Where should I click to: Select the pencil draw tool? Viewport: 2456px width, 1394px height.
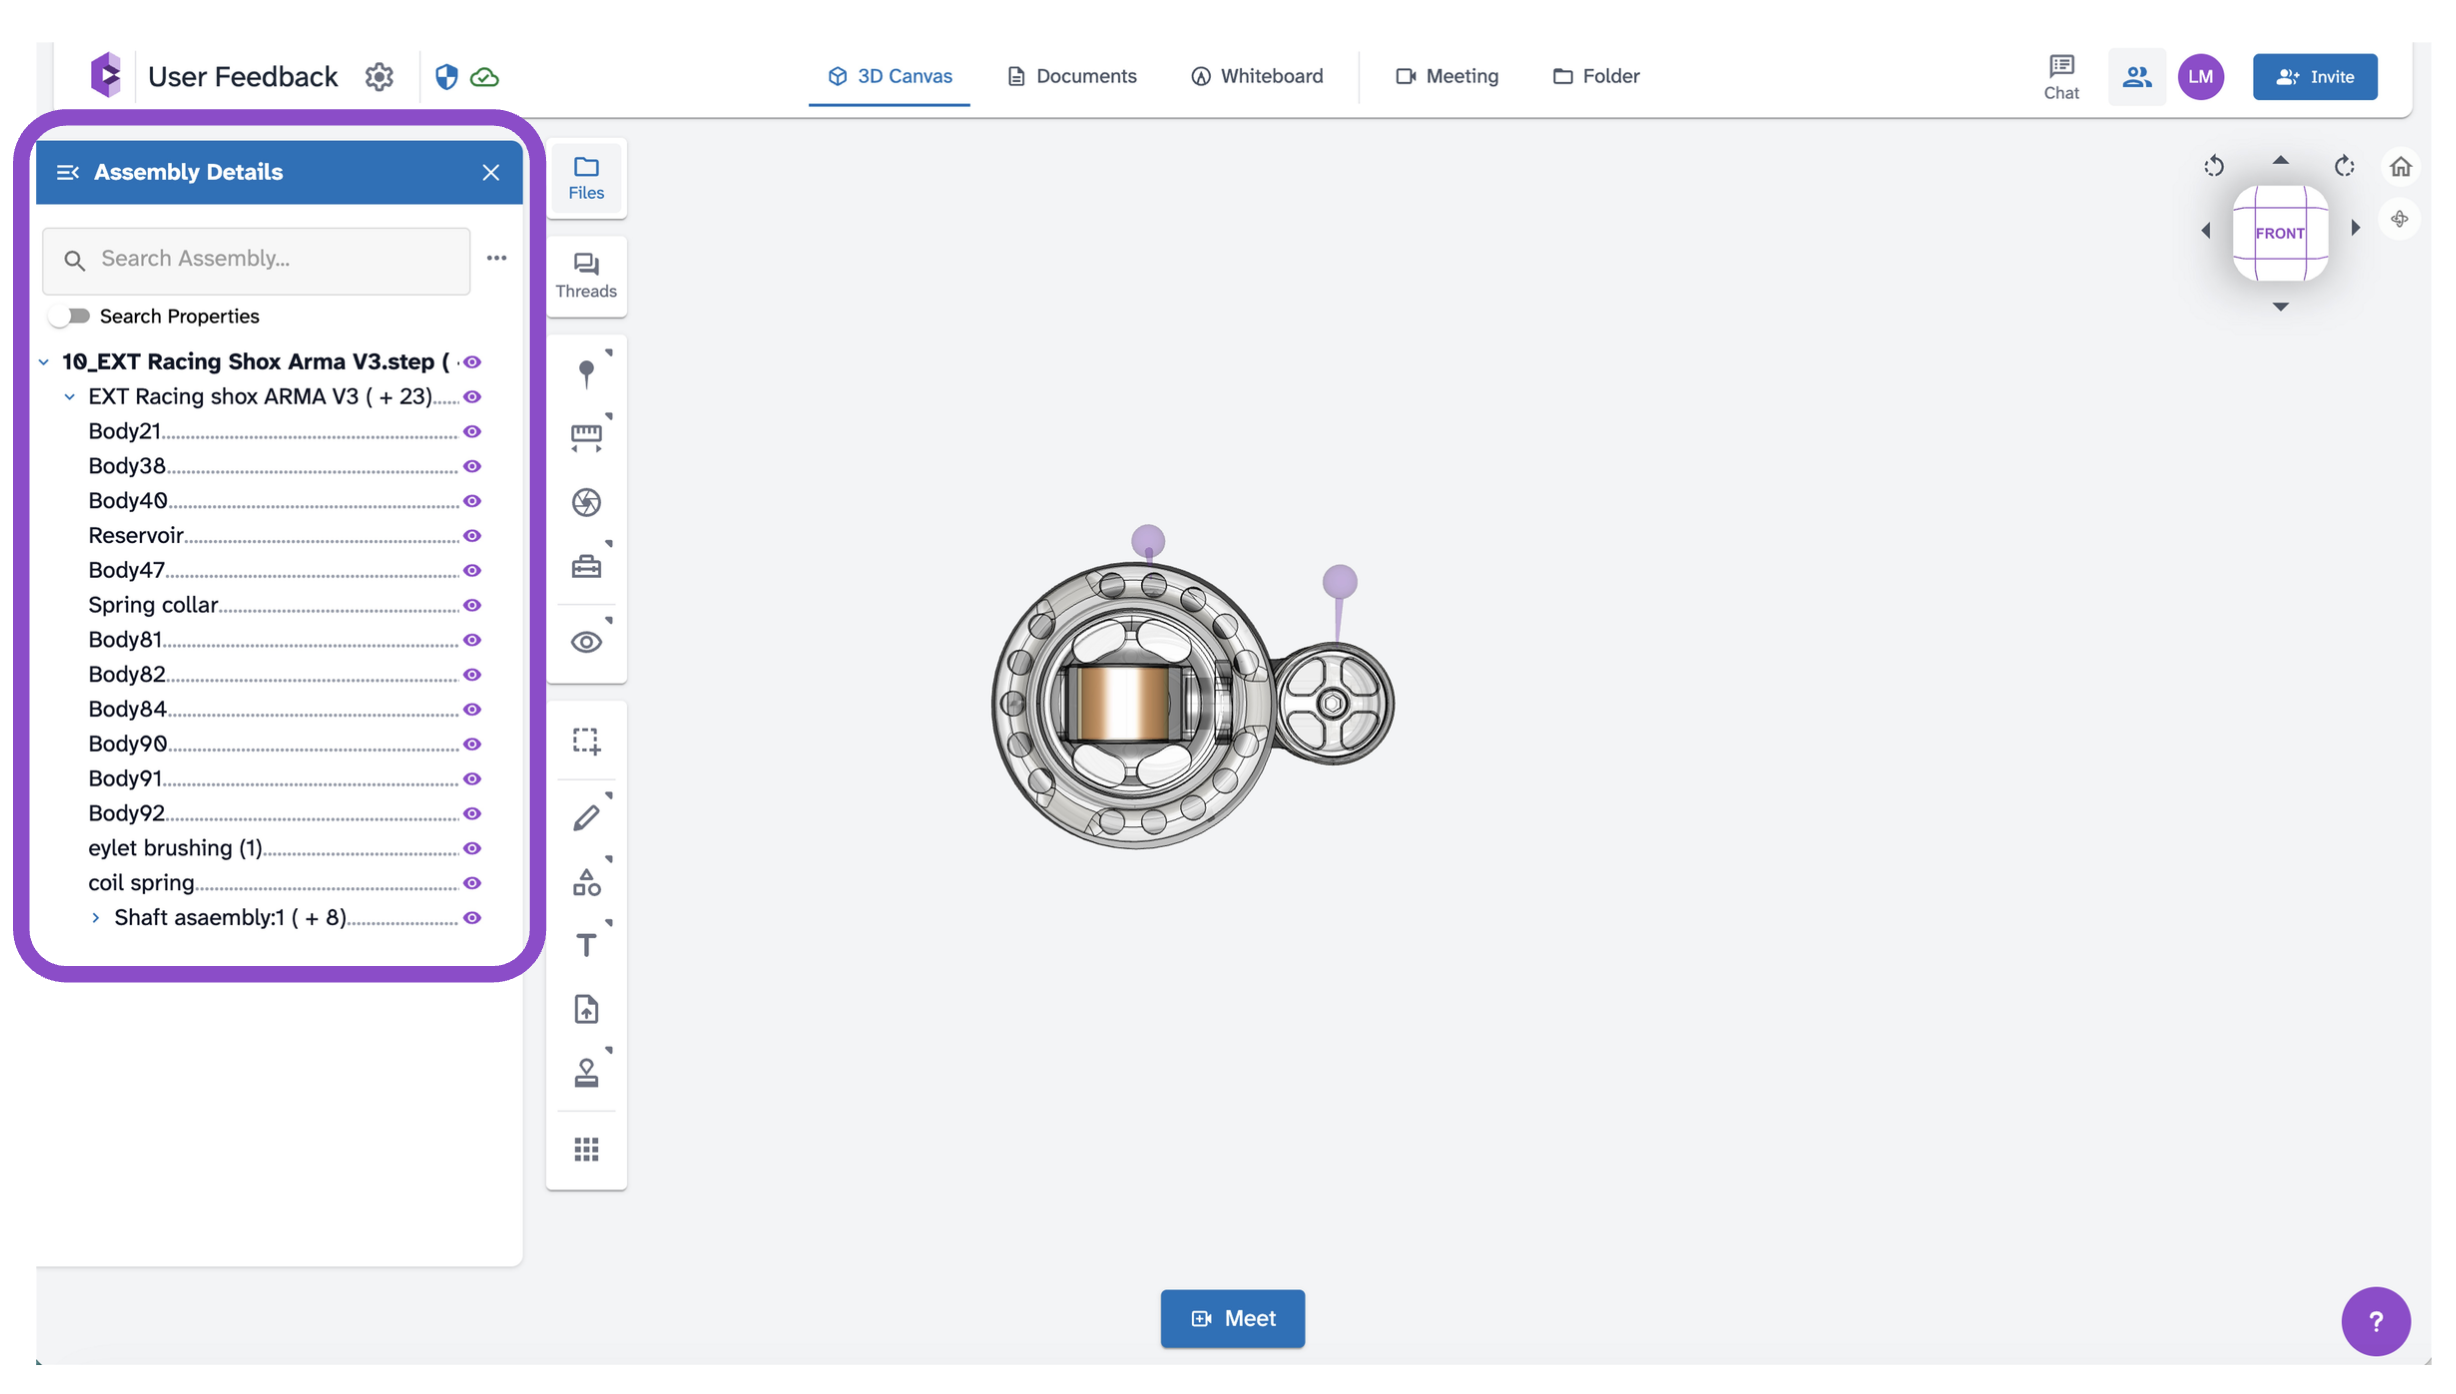586,816
